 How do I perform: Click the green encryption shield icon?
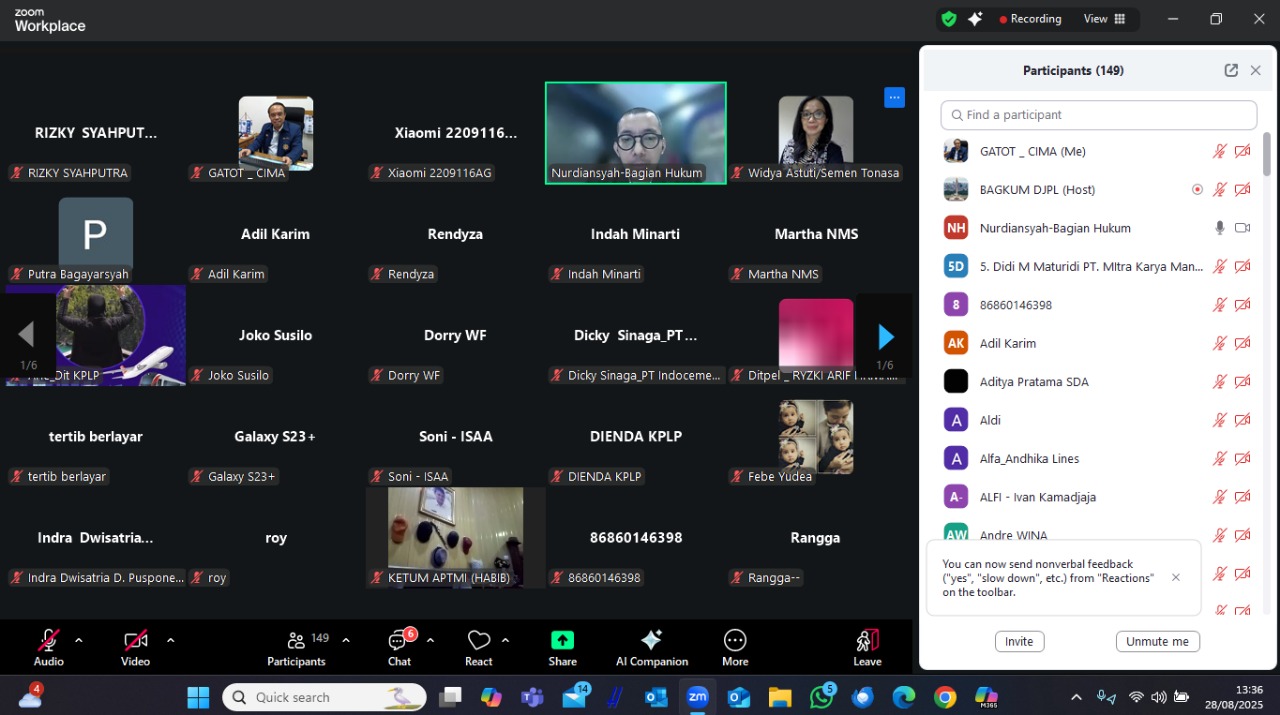[x=948, y=19]
